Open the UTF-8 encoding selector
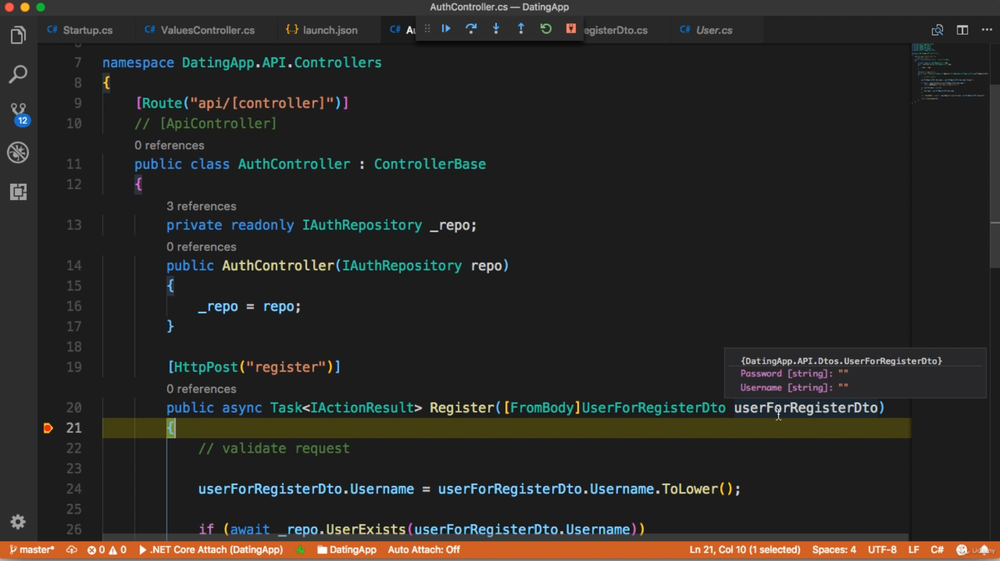This screenshot has width=1000, height=561. tap(882, 550)
